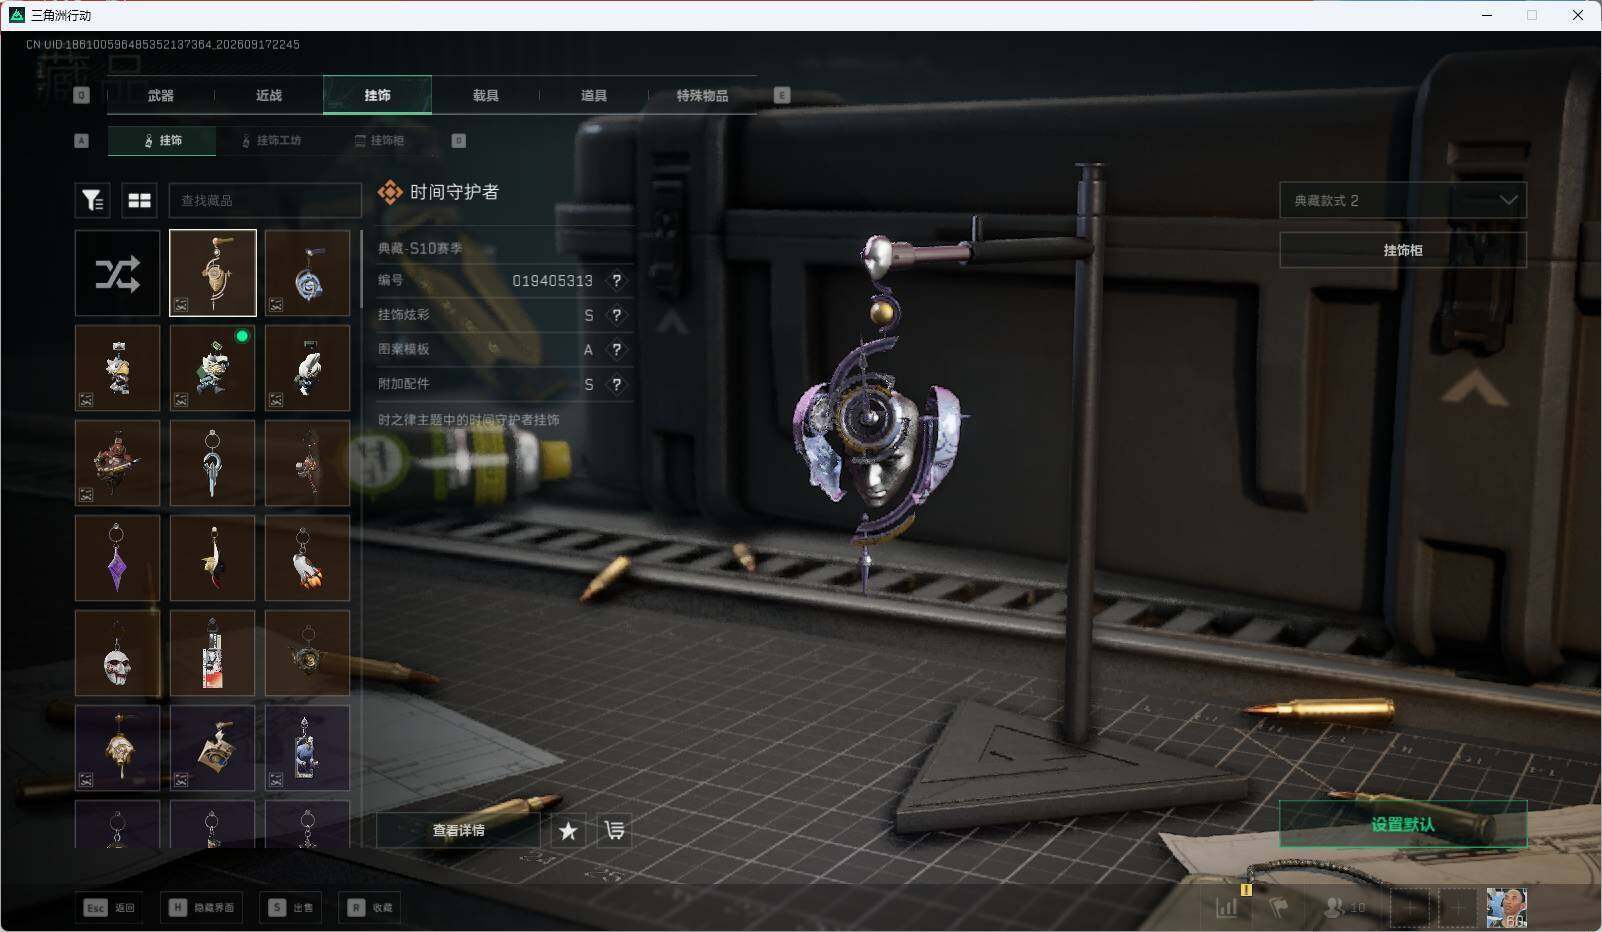Image resolution: width=1602 pixels, height=932 pixels.
Task: Click the Q key hint before 武器
Action: (82, 95)
